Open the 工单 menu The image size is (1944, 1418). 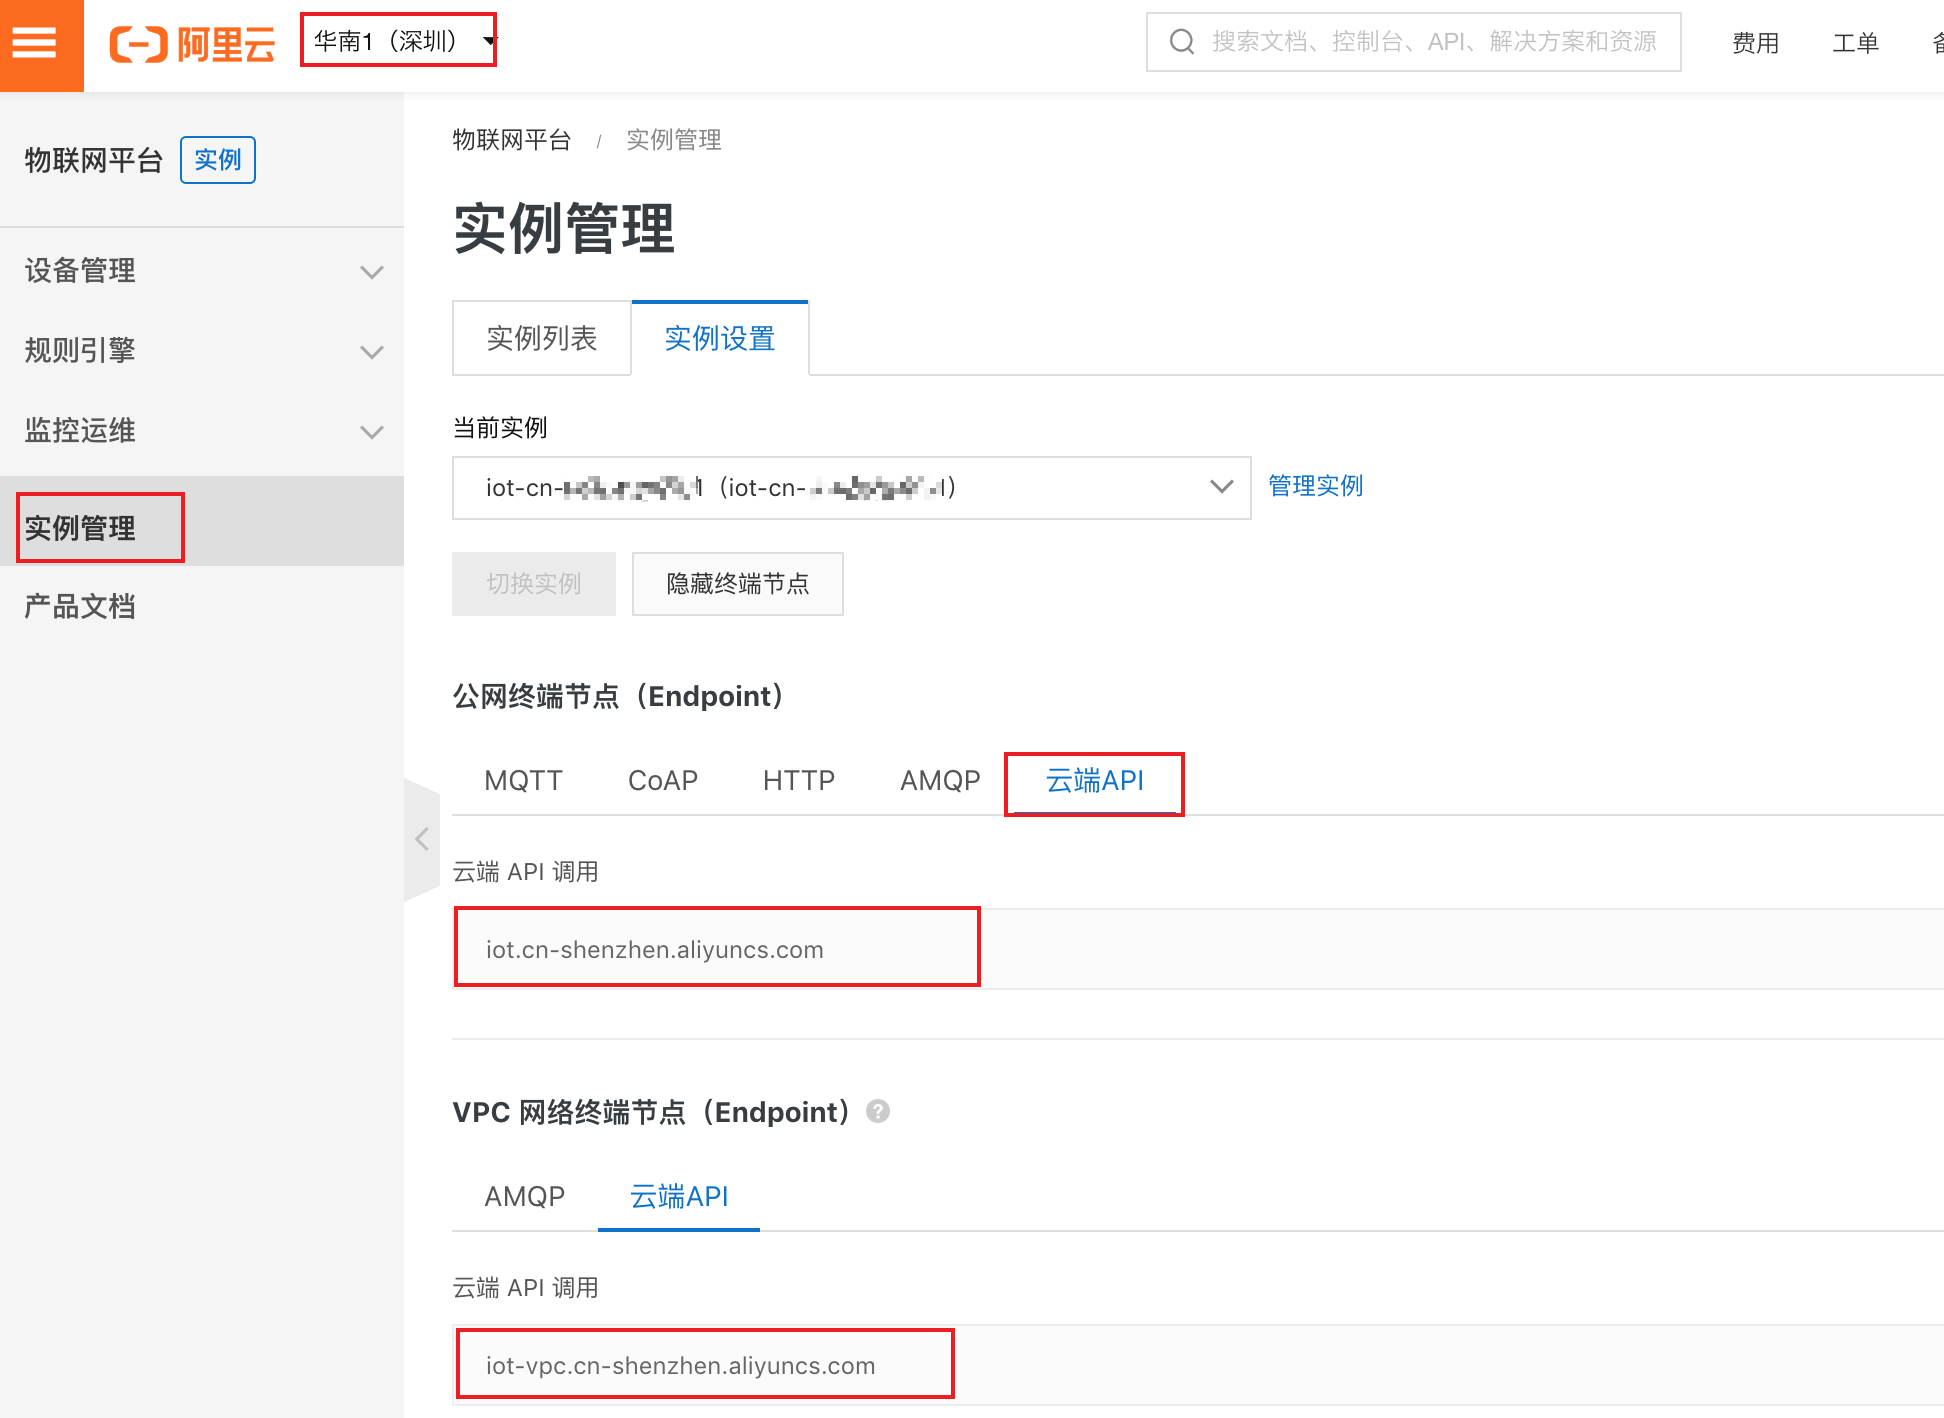point(1855,43)
